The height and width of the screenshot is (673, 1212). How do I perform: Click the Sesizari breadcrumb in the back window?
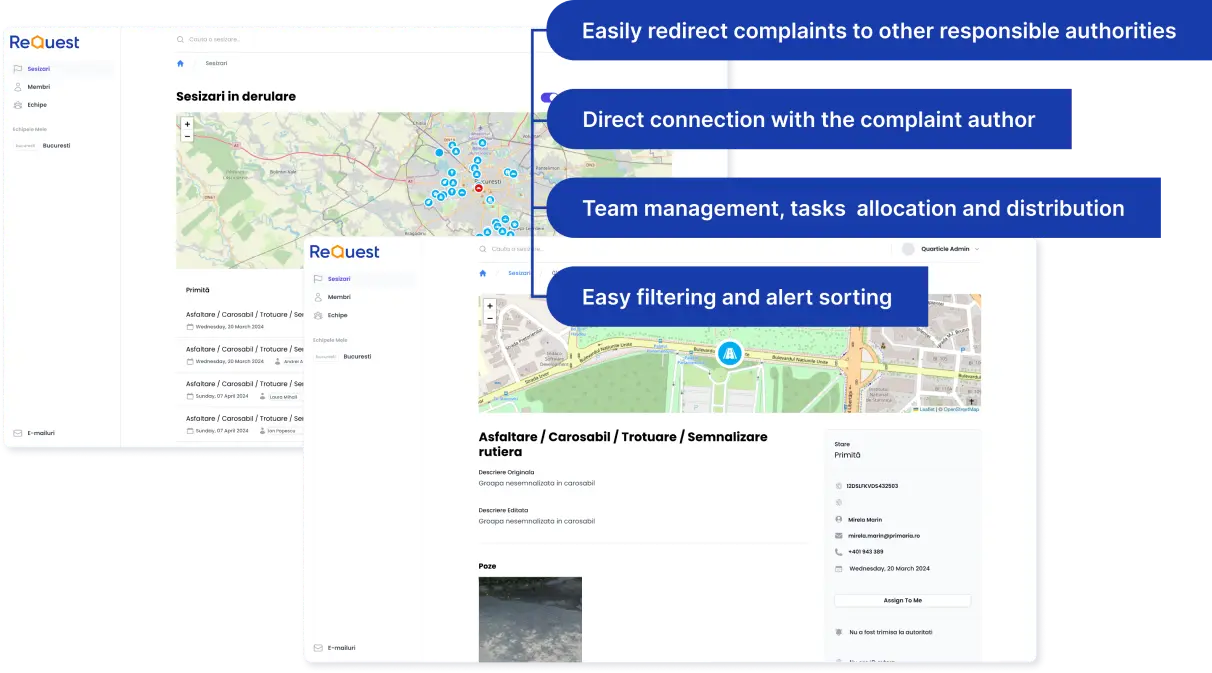pyautogui.click(x=216, y=63)
